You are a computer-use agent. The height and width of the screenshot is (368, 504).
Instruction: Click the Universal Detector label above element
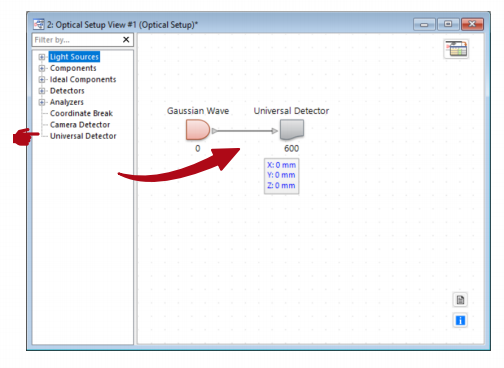[291, 111]
